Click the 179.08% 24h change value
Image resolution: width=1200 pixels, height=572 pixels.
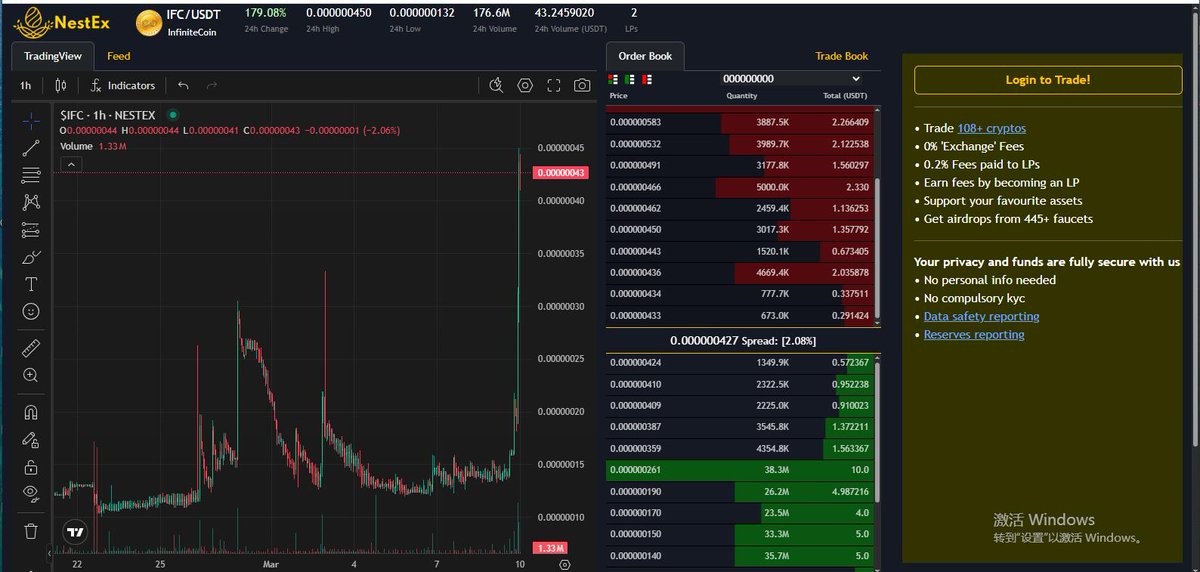265,14
